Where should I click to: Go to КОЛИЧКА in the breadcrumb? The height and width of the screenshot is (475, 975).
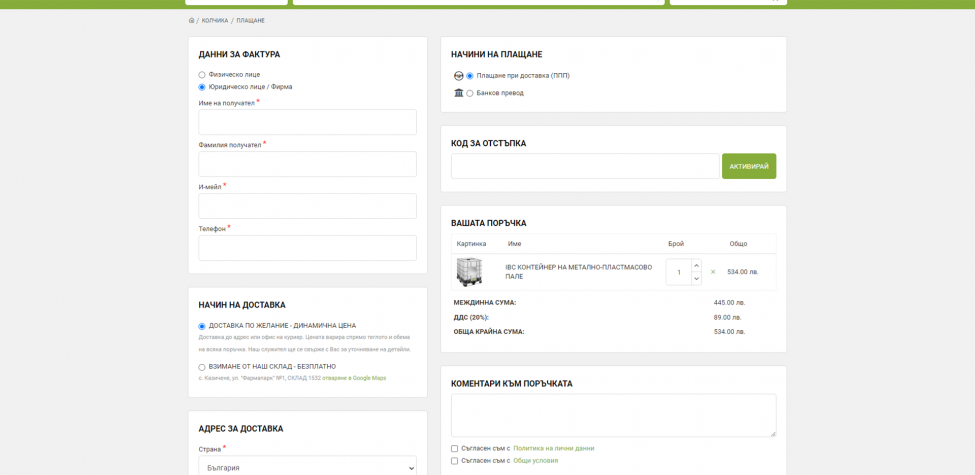point(215,21)
